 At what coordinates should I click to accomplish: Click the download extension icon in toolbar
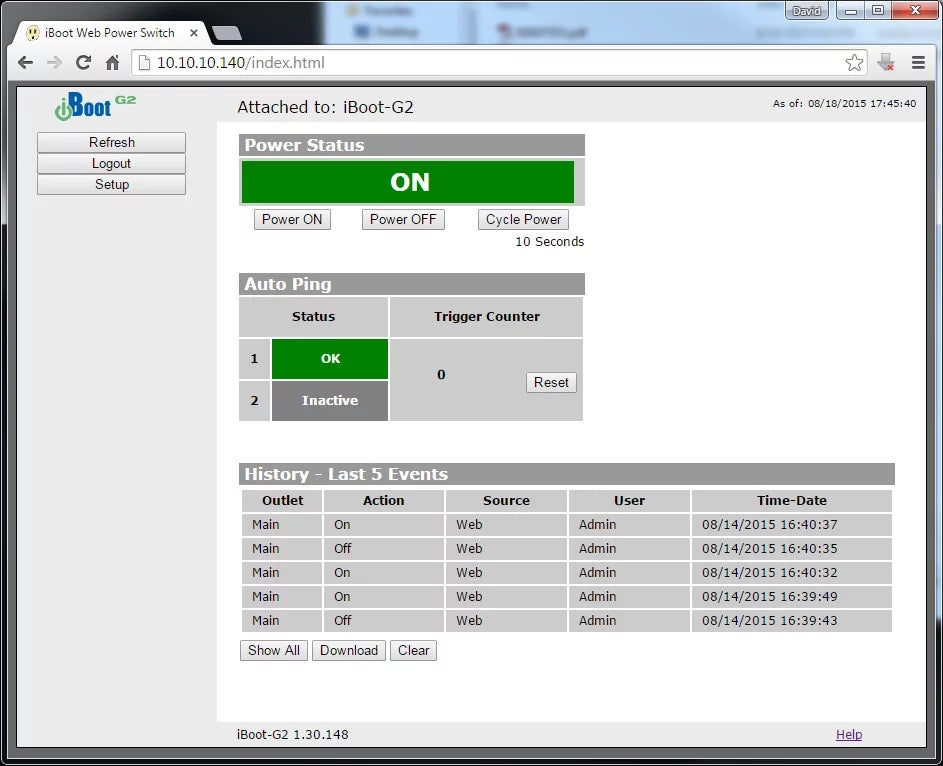pos(885,63)
